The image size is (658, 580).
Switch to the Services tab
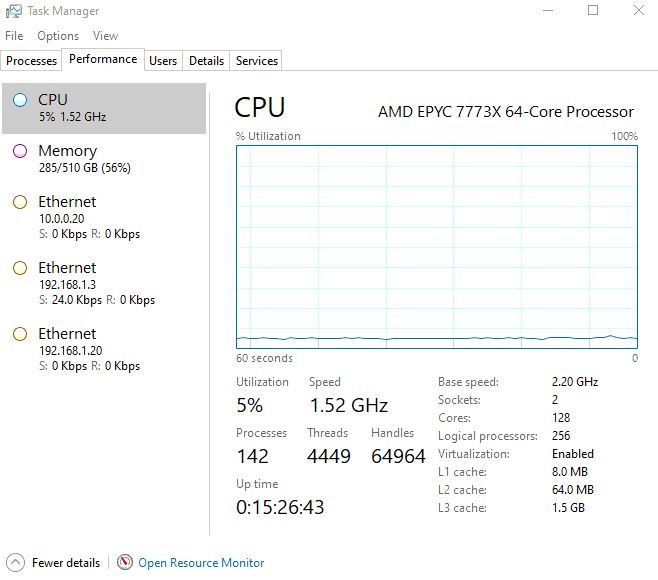click(x=256, y=61)
